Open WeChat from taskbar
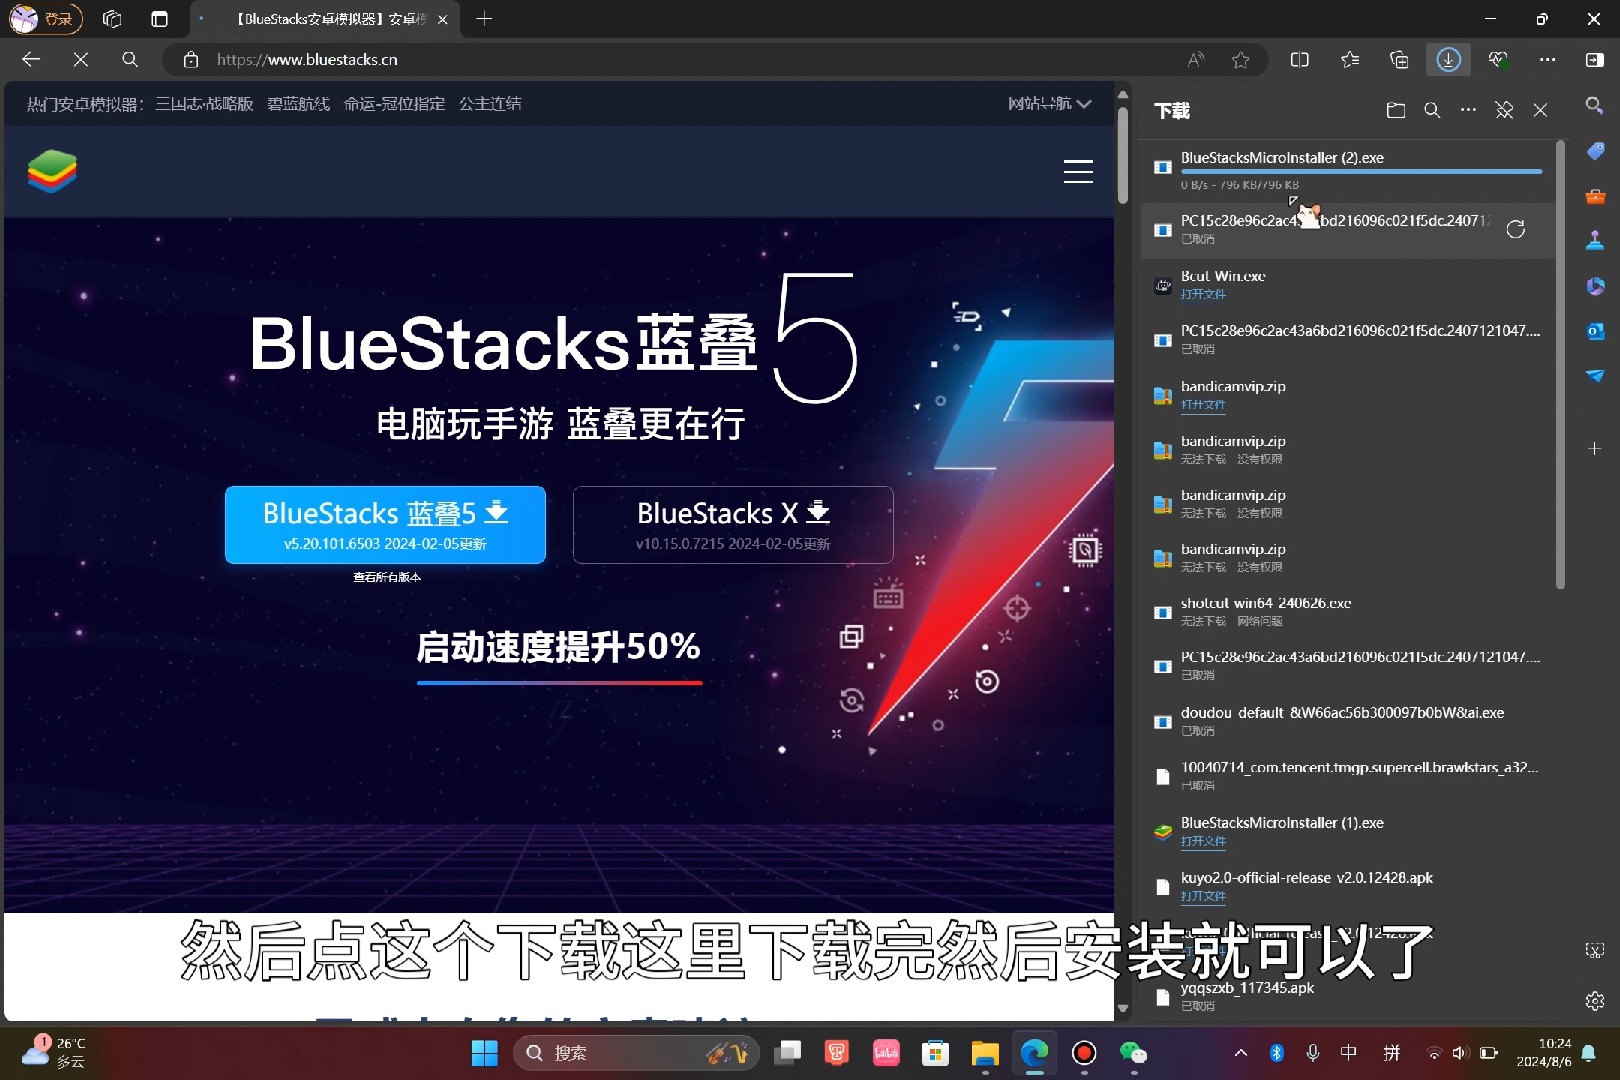 [x=1133, y=1053]
